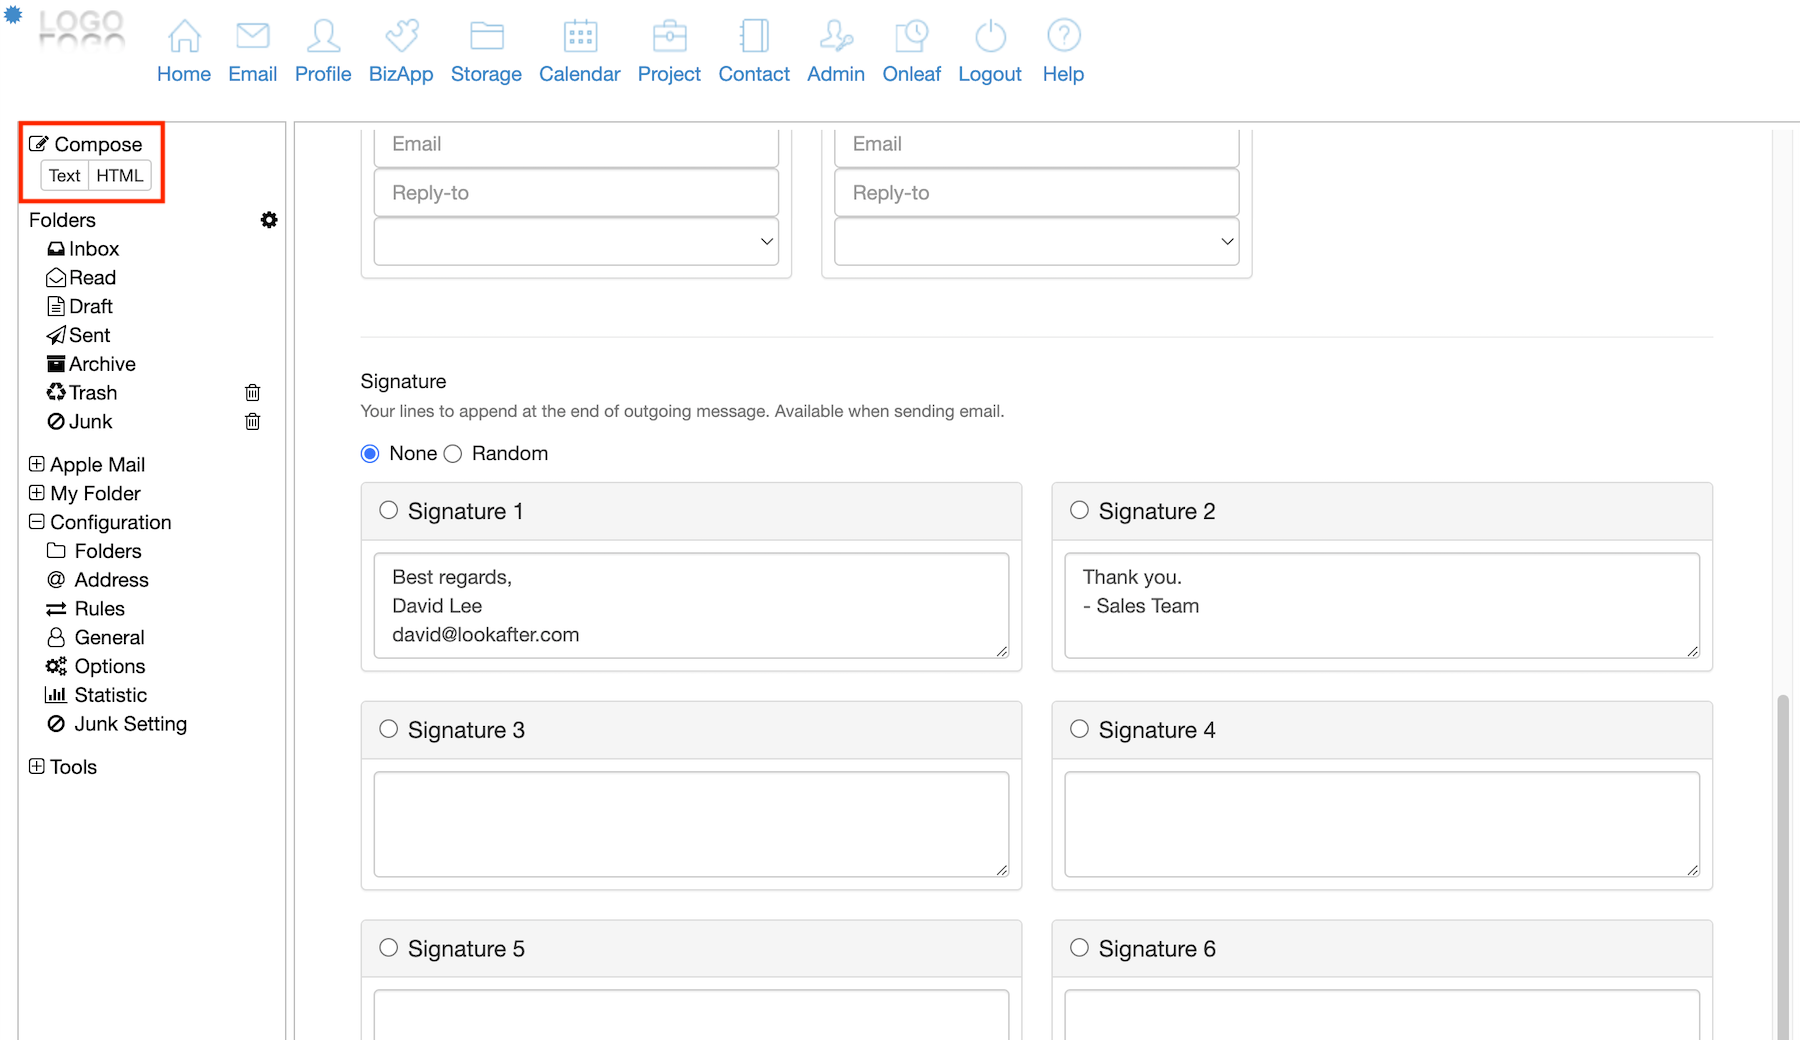Select the Signature 1 radio button
This screenshot has height=1040, width=1800.
coord(389,511)
